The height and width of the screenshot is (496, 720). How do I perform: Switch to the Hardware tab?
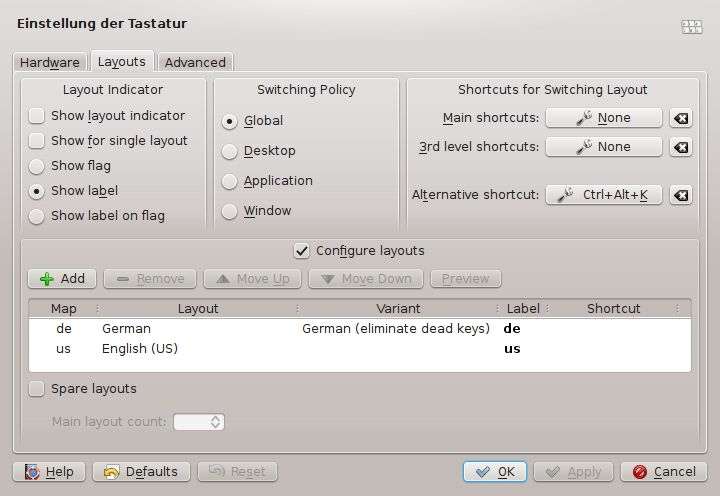pyautogui.click(x=50, y=62)
